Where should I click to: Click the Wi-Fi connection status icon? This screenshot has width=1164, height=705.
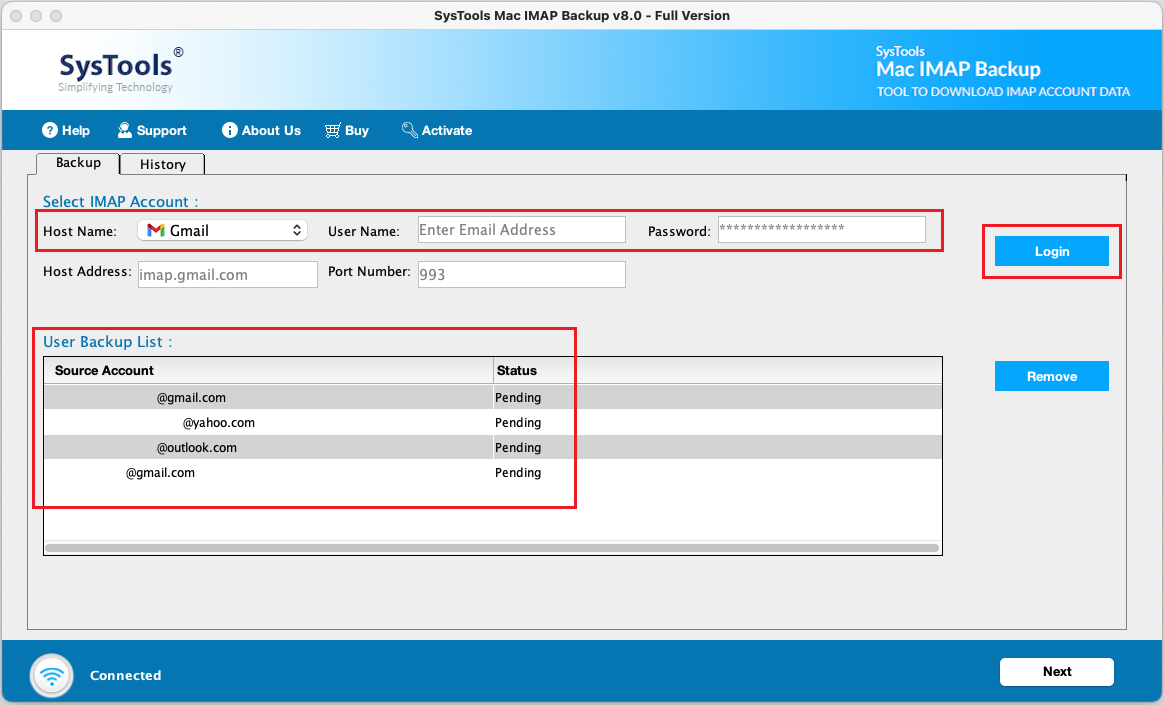tap(52, 675)
